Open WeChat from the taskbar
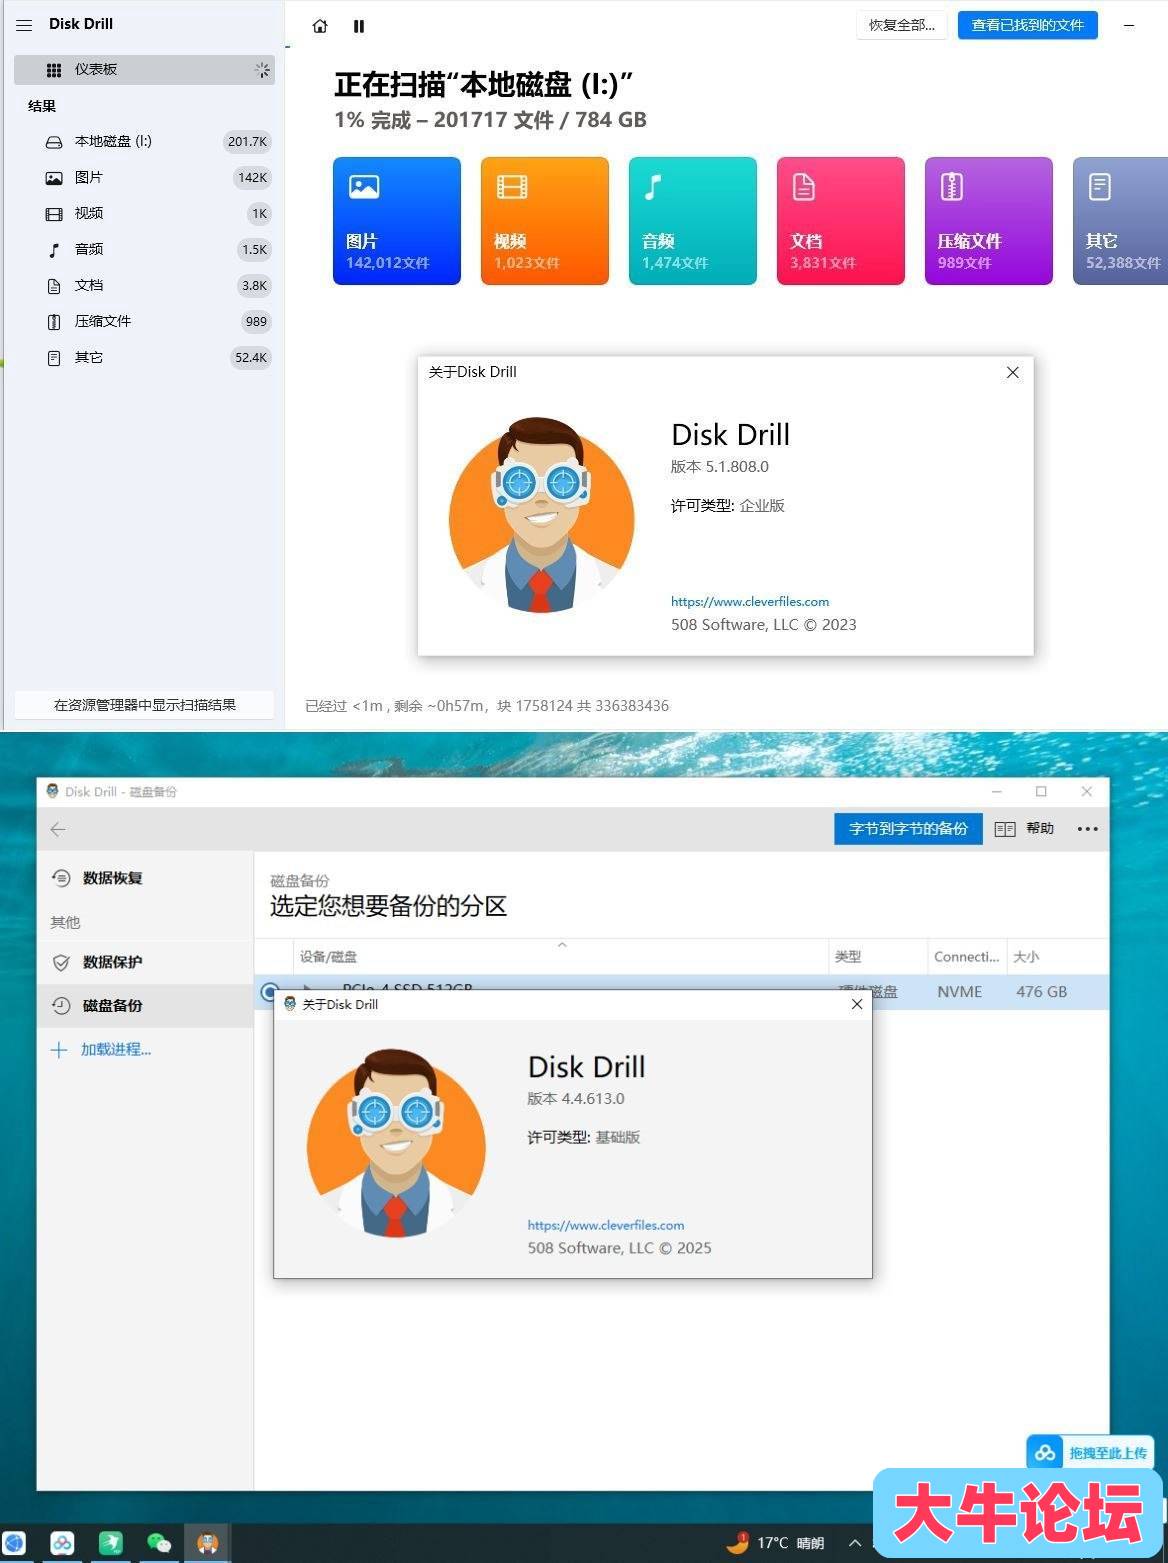Screen dimensions: 1168x1563 pyautogui.click(x=159, y=1543)
